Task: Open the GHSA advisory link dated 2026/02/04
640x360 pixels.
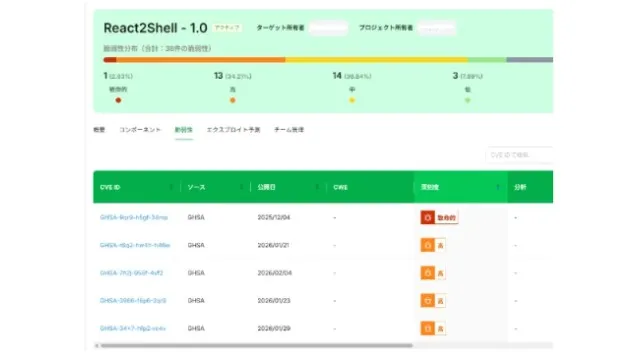Action: (x=131, y=273)
